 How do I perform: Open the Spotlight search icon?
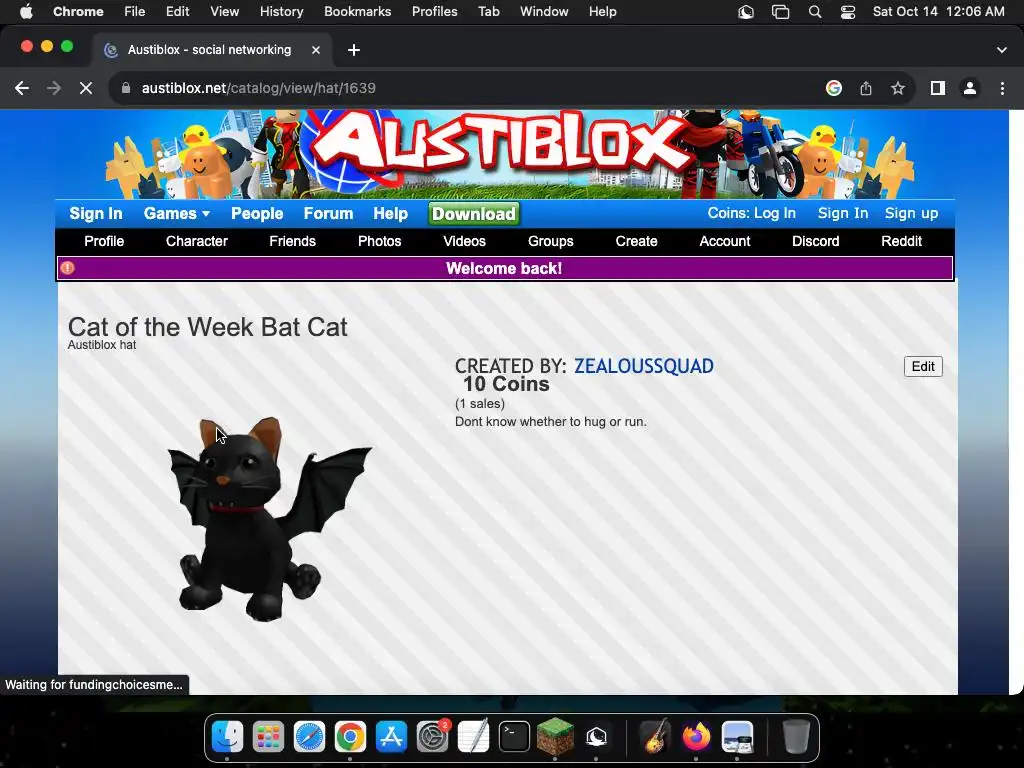(814, 12)
